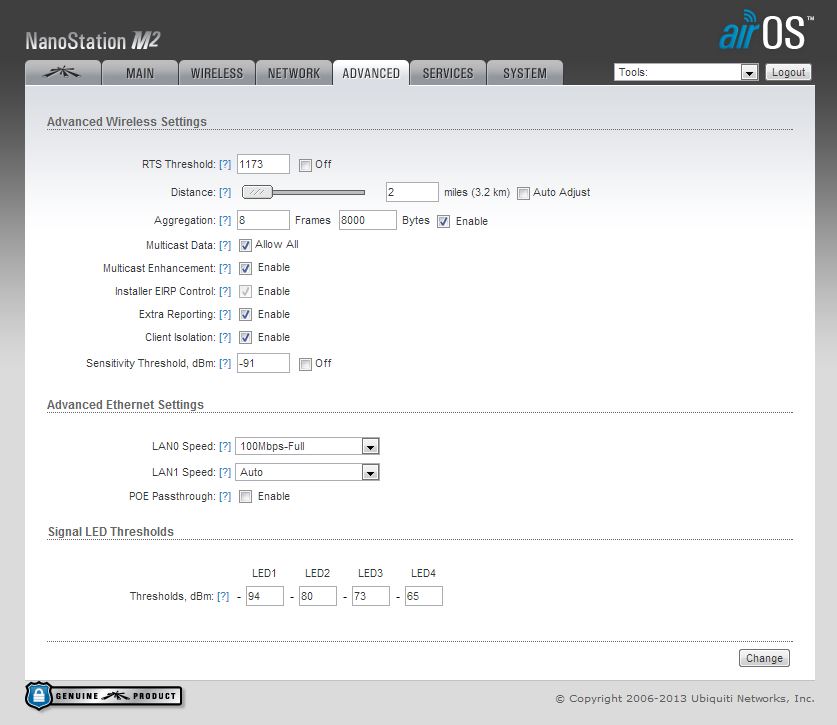Click the LED1 threshold field
837x725 pixels.
pyautogui.click(x=265, y=596)
